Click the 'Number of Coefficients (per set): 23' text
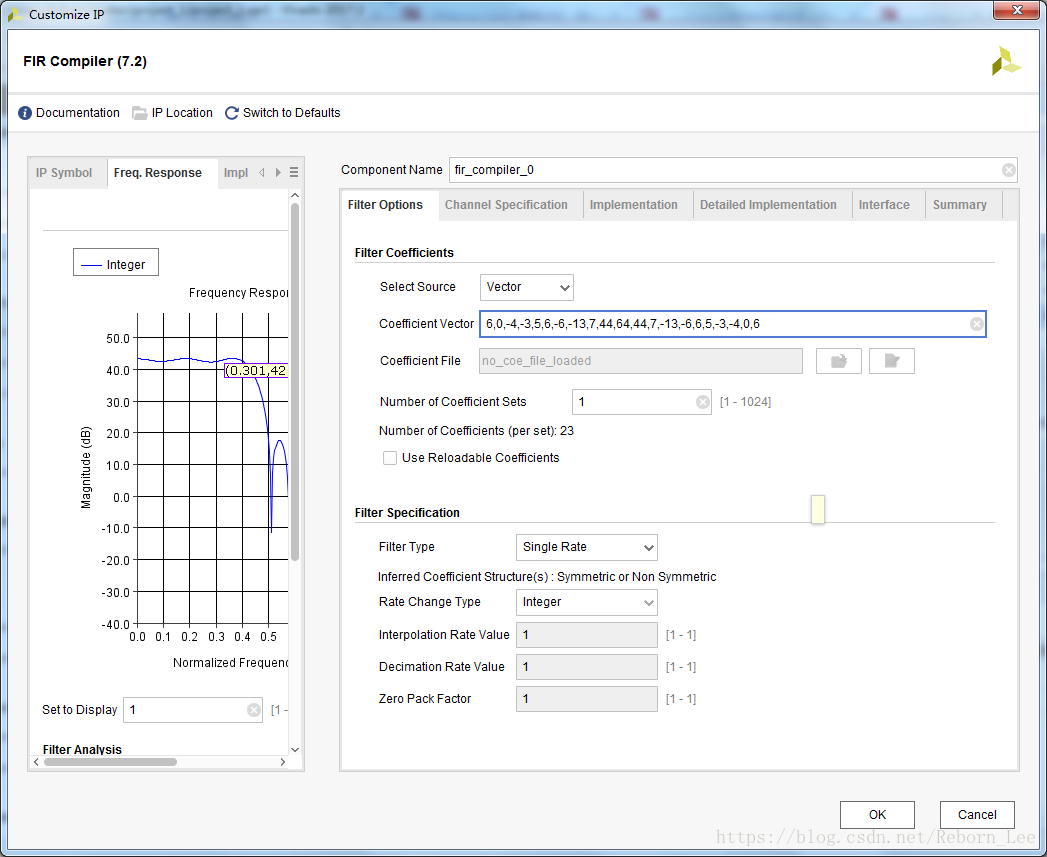 [476, 431]
